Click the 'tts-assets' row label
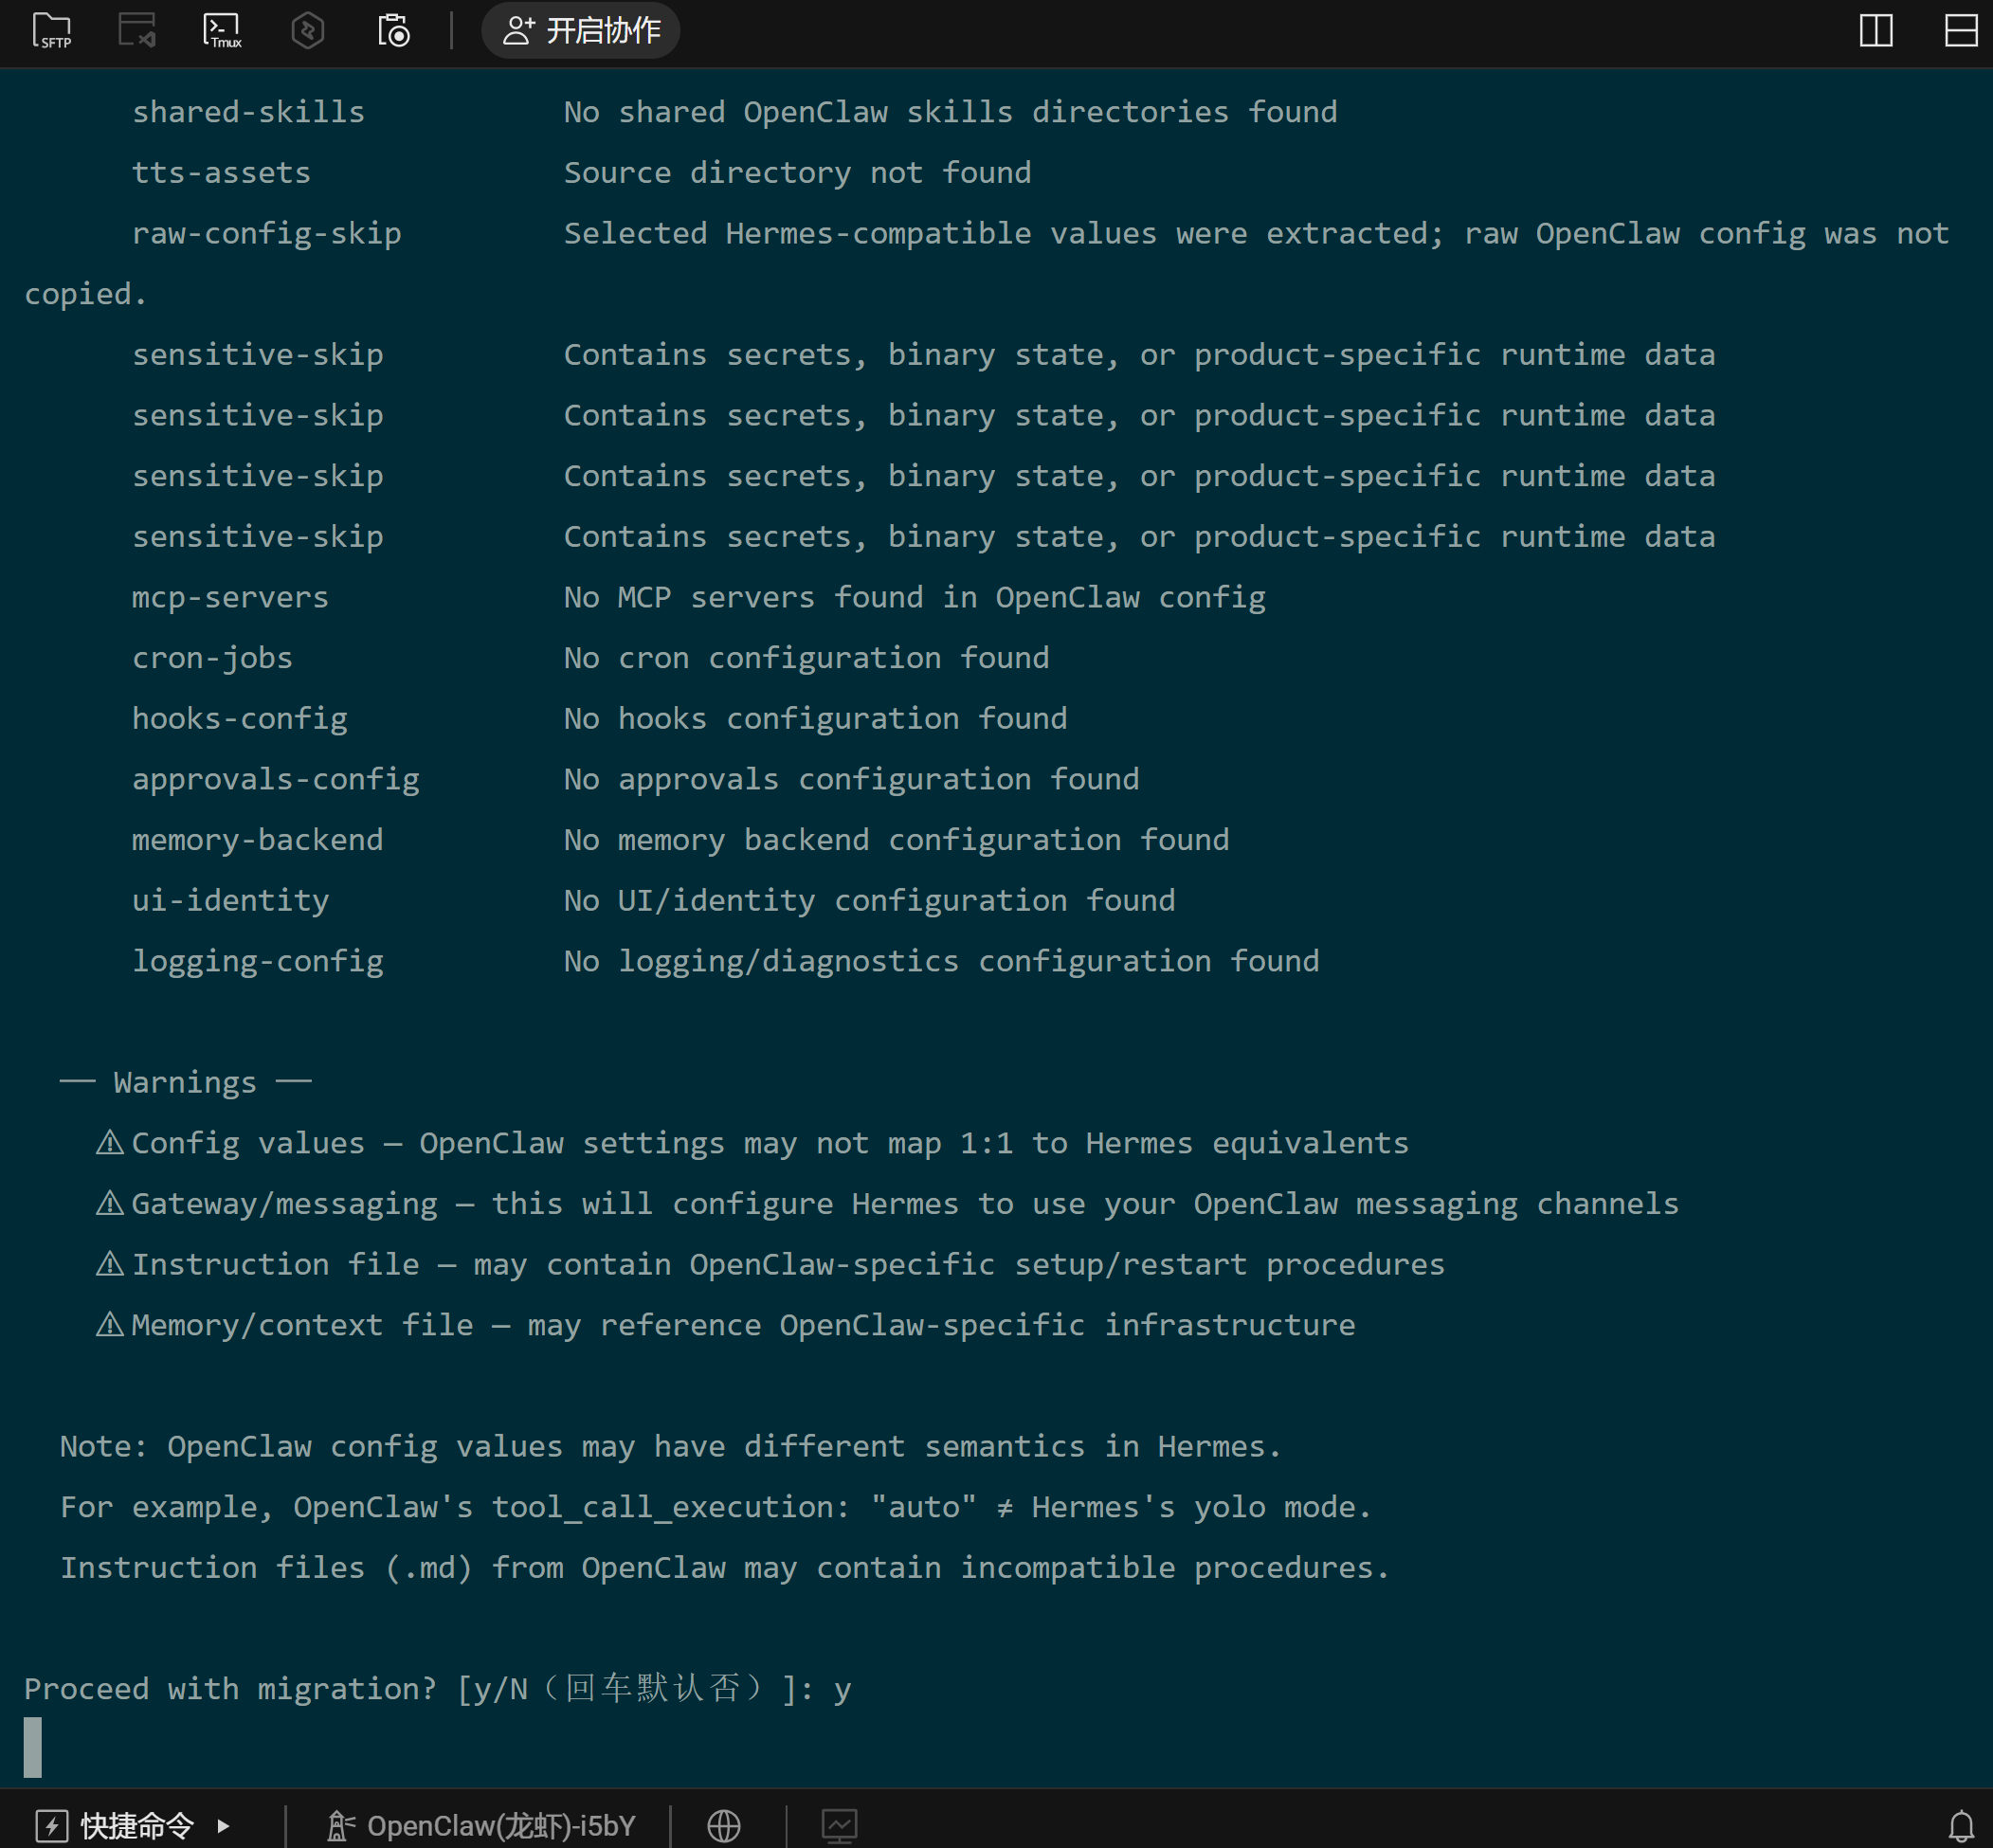This screenshot has width=1993, height=1848. point(221,173)
